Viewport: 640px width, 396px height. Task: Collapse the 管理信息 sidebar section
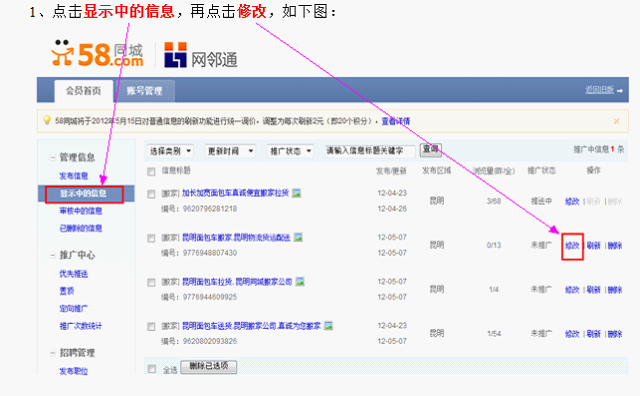click(52, 157)
